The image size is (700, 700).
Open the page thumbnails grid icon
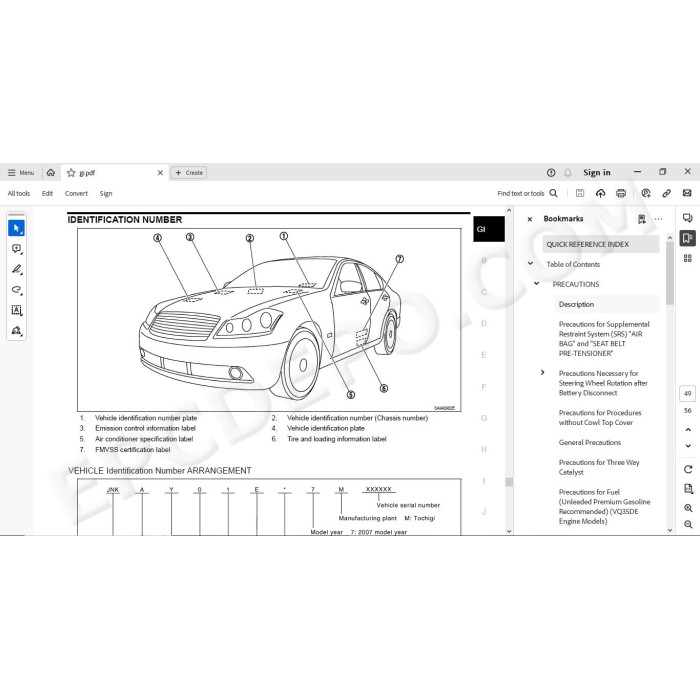pos(688,258)
